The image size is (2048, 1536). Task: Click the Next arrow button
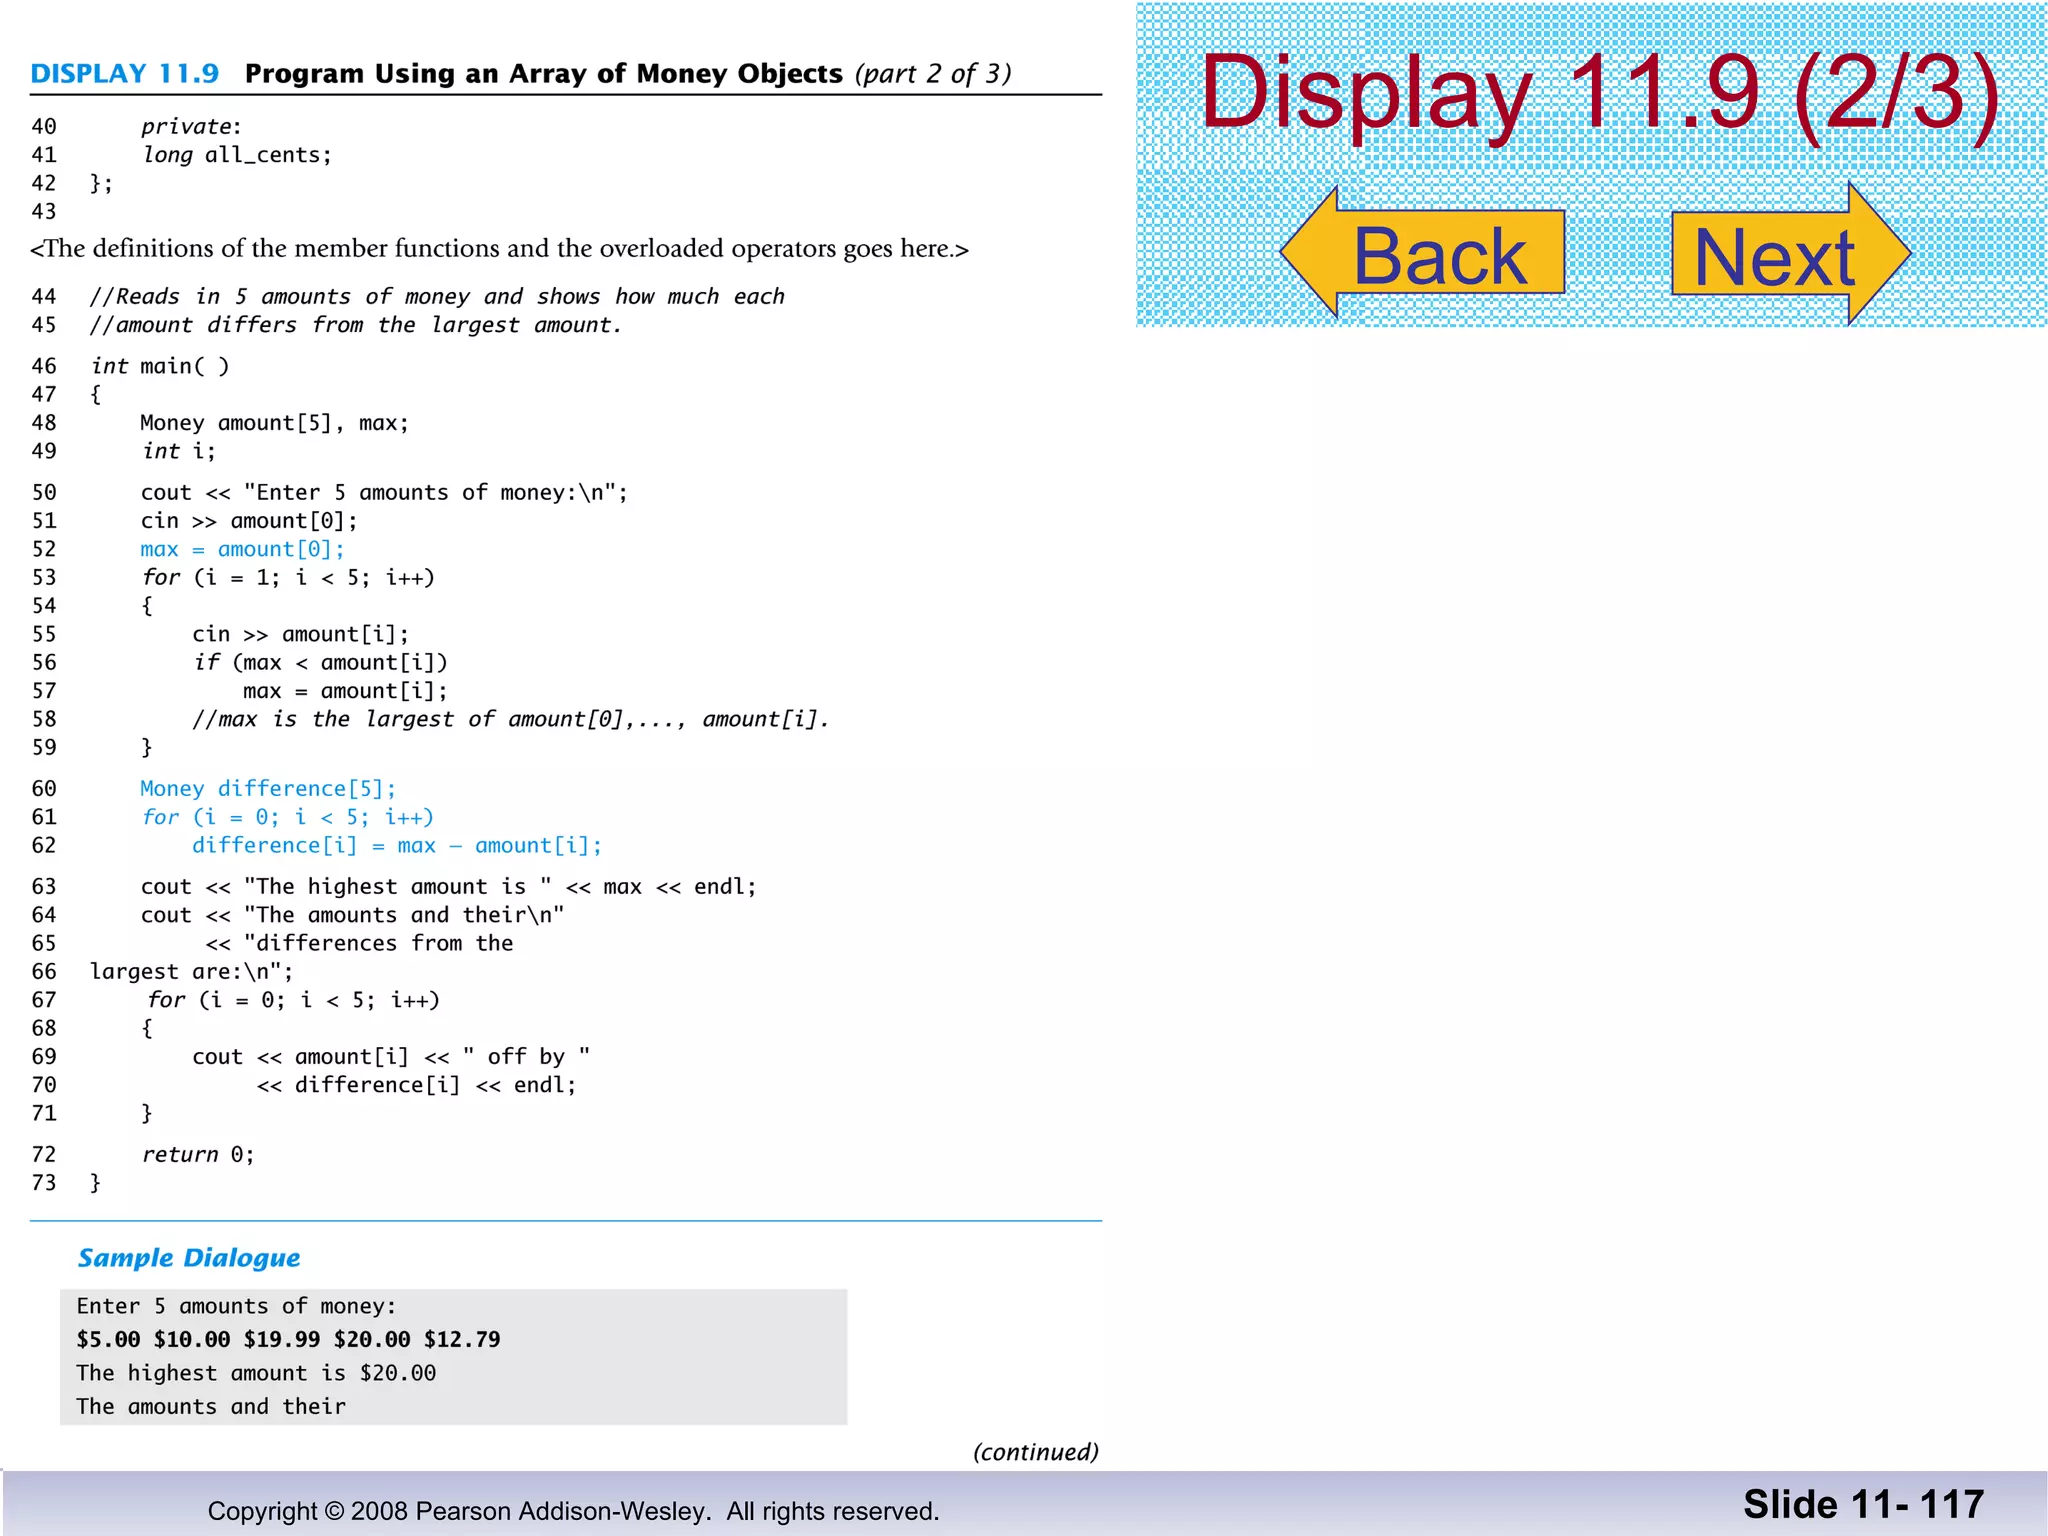[x=1791, y=253]
